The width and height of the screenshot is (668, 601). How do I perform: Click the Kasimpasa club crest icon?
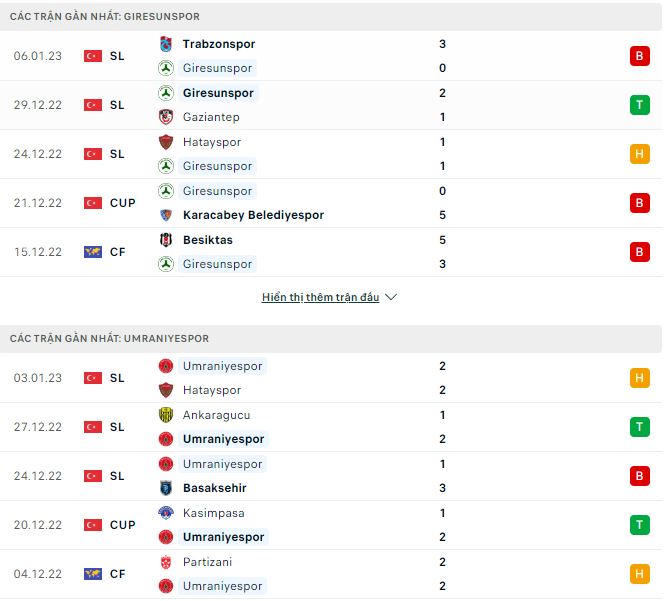click(166, 513)
